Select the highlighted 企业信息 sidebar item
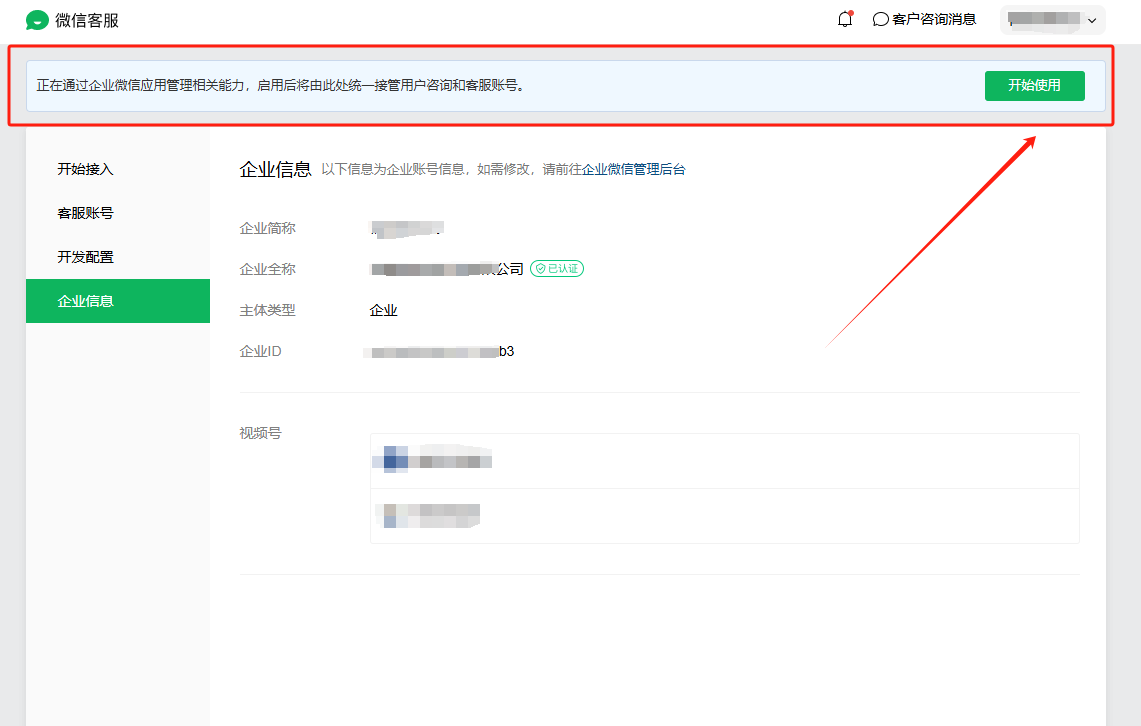 [86, 301]
